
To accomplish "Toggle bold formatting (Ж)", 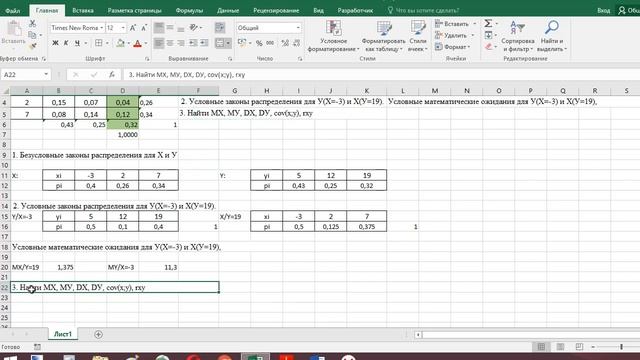I will pos(55,43).
